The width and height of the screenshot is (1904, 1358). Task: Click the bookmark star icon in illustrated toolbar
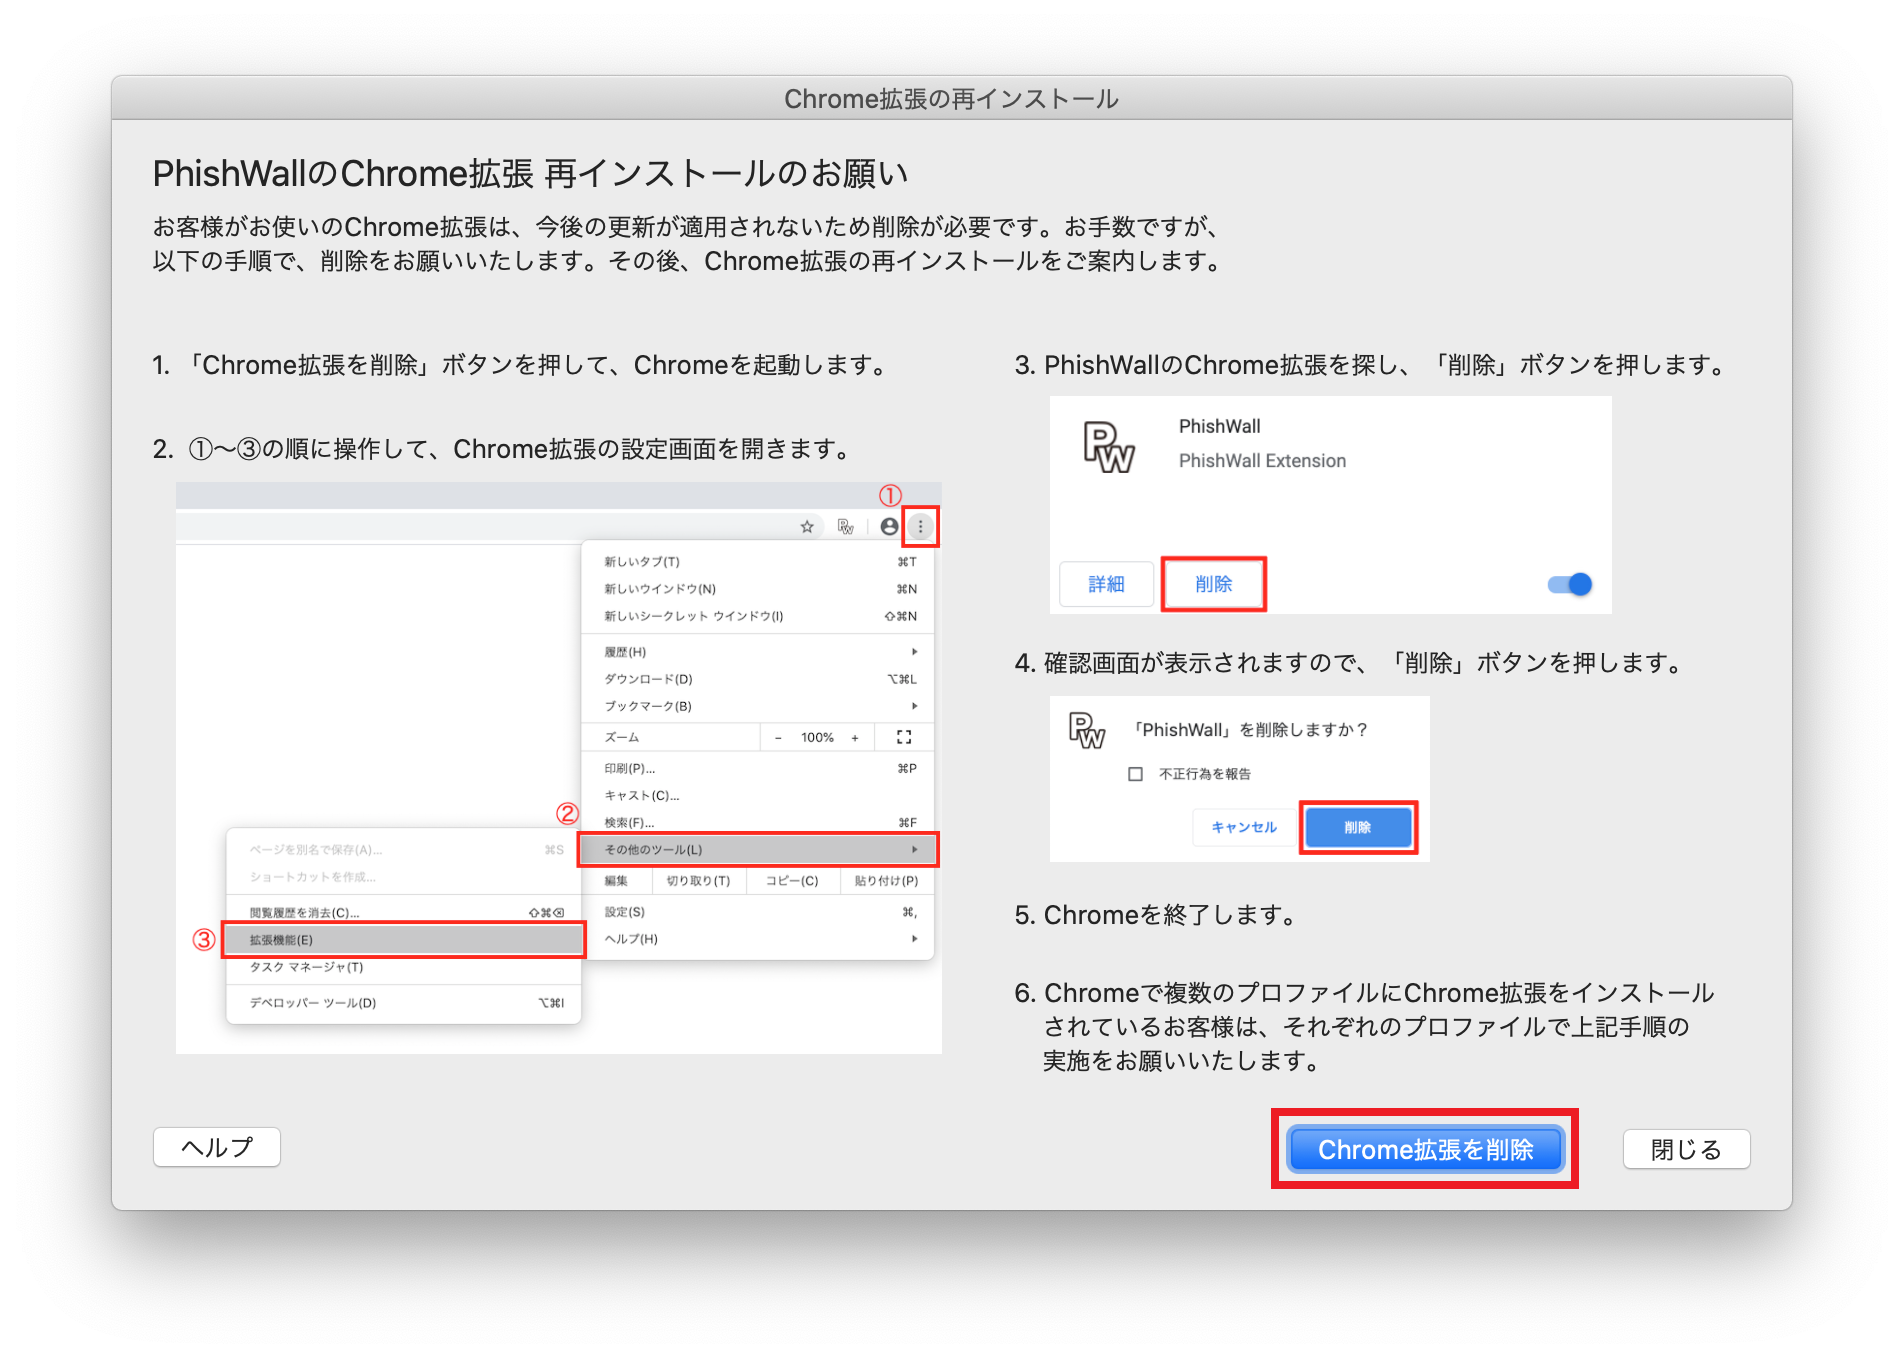pyautogui.click(x=807, y=527)
